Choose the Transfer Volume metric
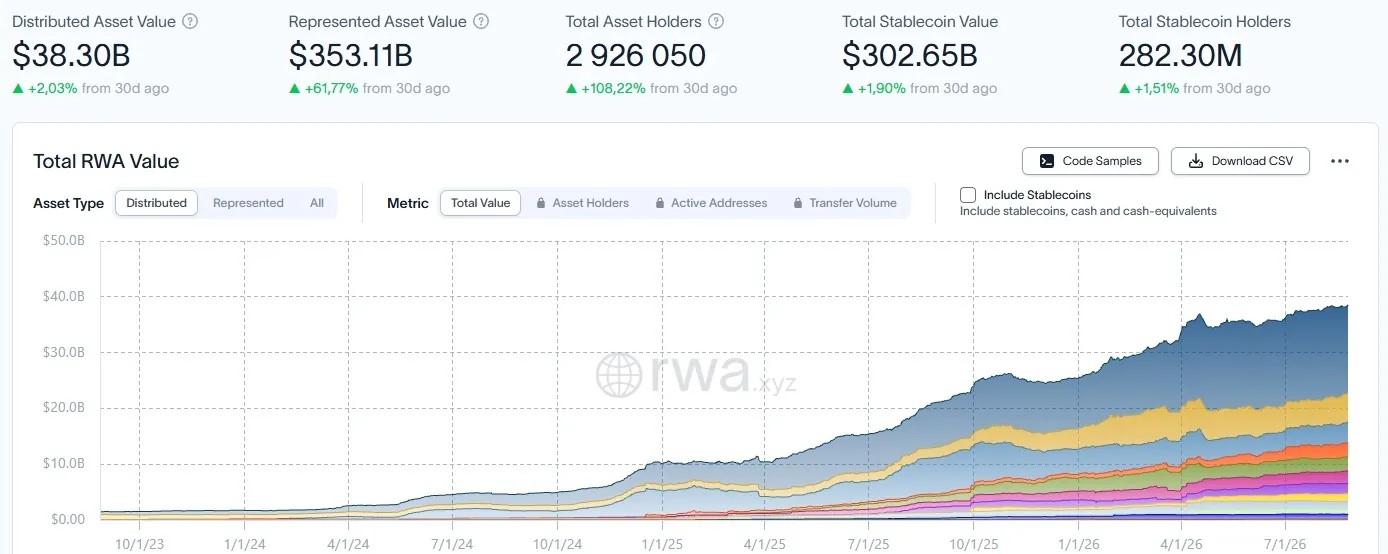 (x=844, y=203)
